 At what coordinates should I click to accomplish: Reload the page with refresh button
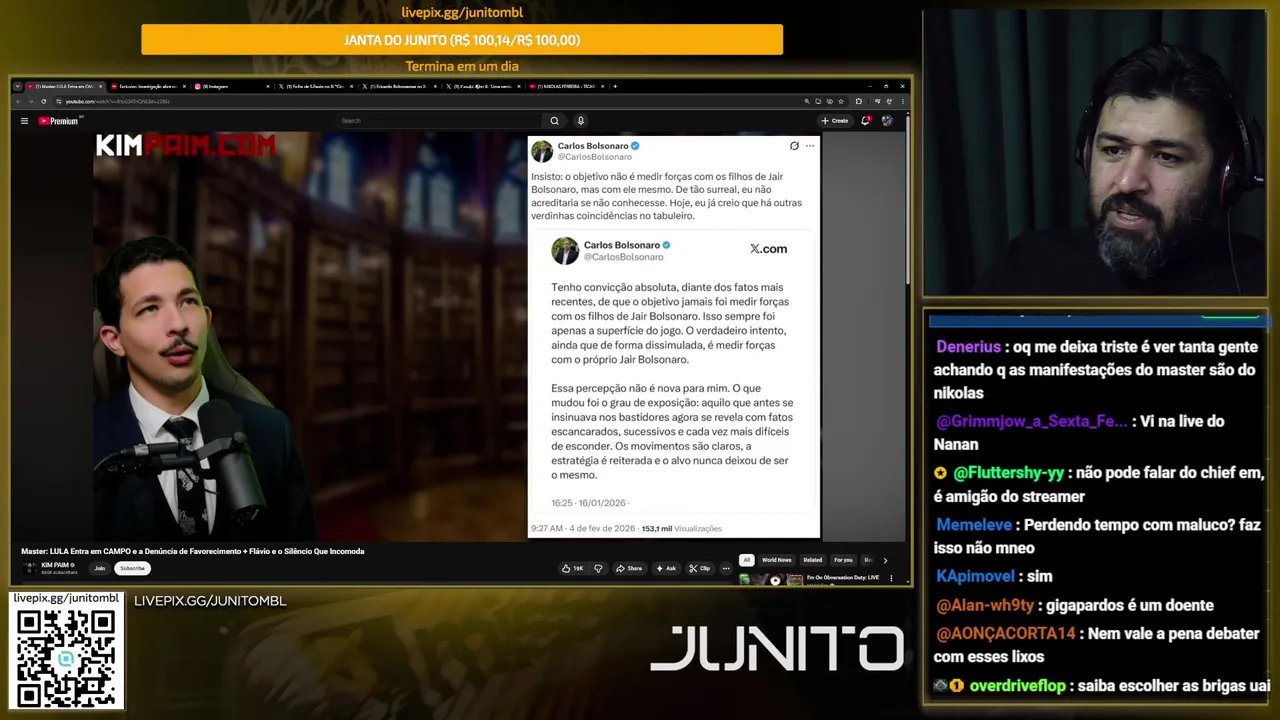click(x=43, y=101)
